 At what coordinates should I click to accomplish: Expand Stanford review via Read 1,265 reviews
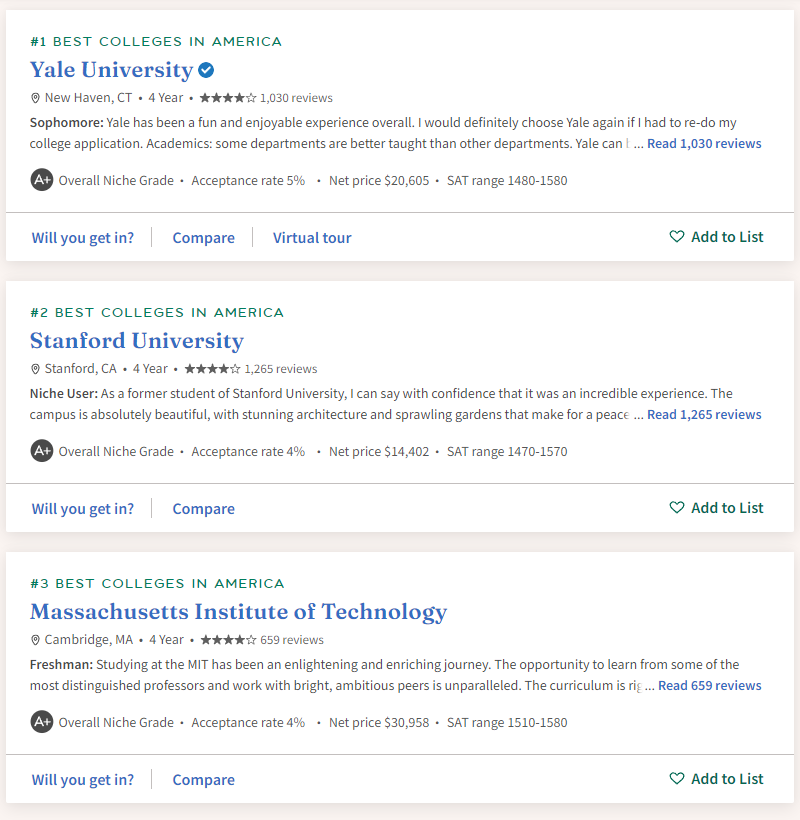click(x=704, y=415)
